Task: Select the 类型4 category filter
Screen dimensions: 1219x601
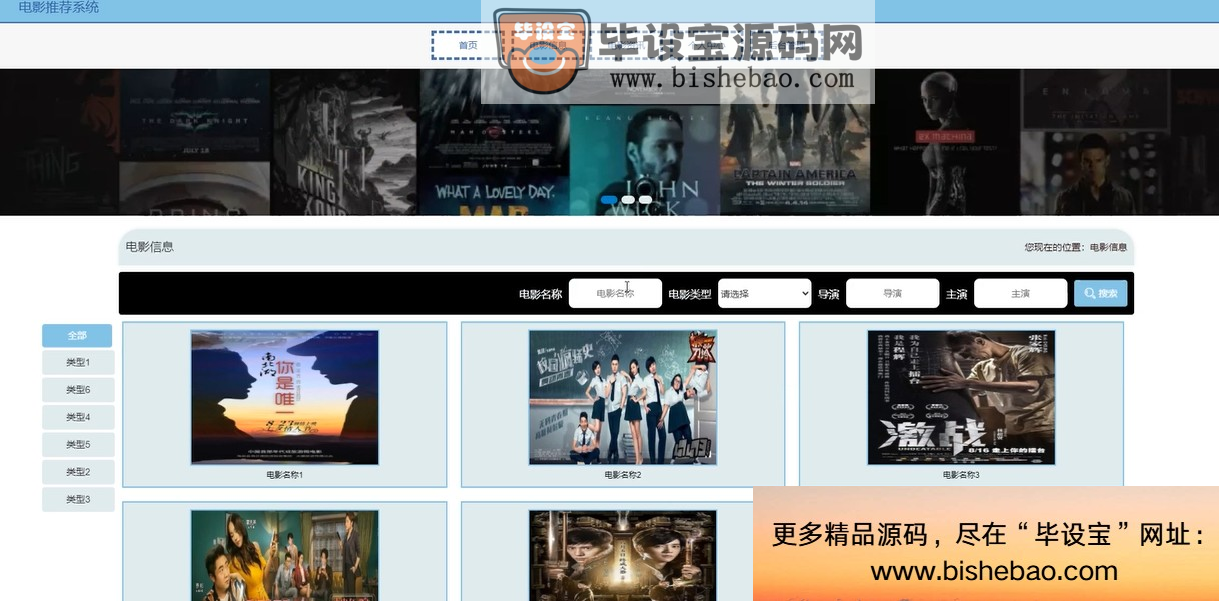Action: click(77, 418)
